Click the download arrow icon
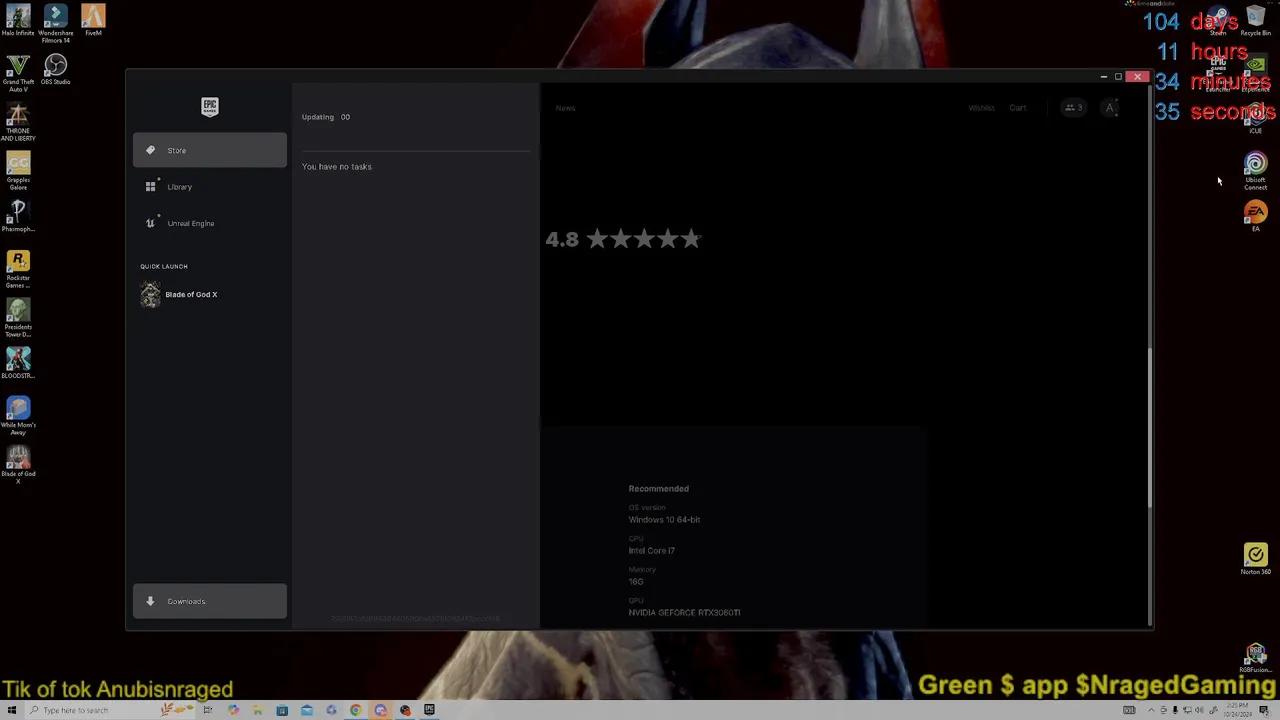 click(x=150, y=601)
